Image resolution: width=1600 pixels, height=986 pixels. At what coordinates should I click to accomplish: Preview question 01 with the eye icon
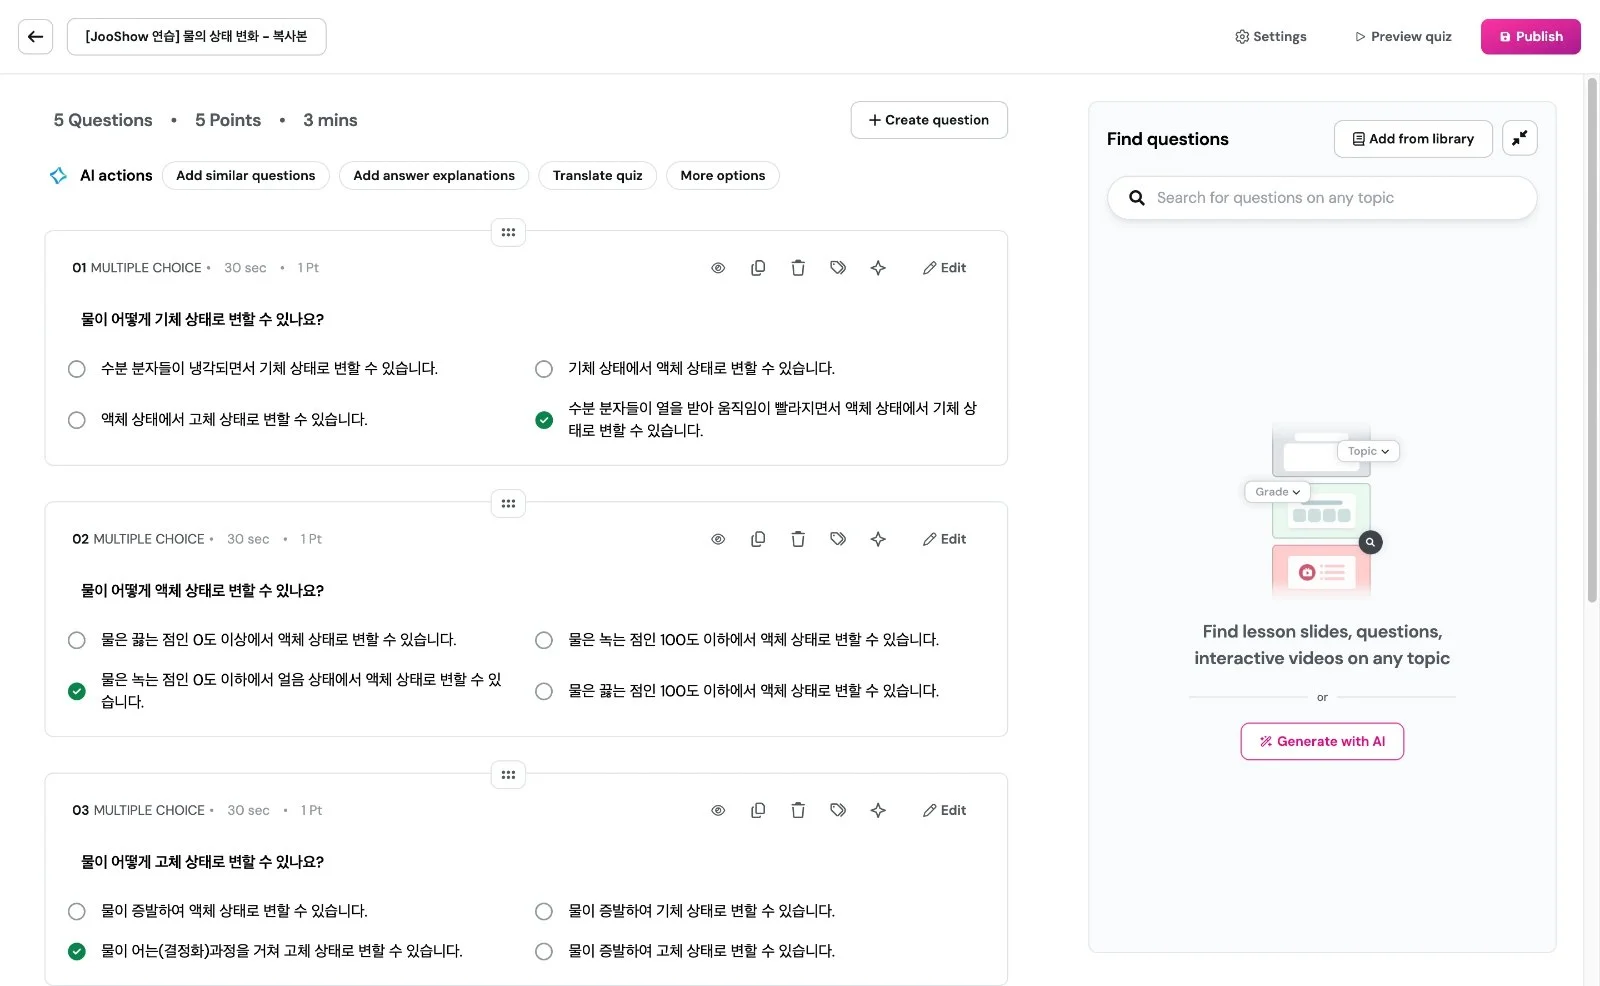(718, 268)
